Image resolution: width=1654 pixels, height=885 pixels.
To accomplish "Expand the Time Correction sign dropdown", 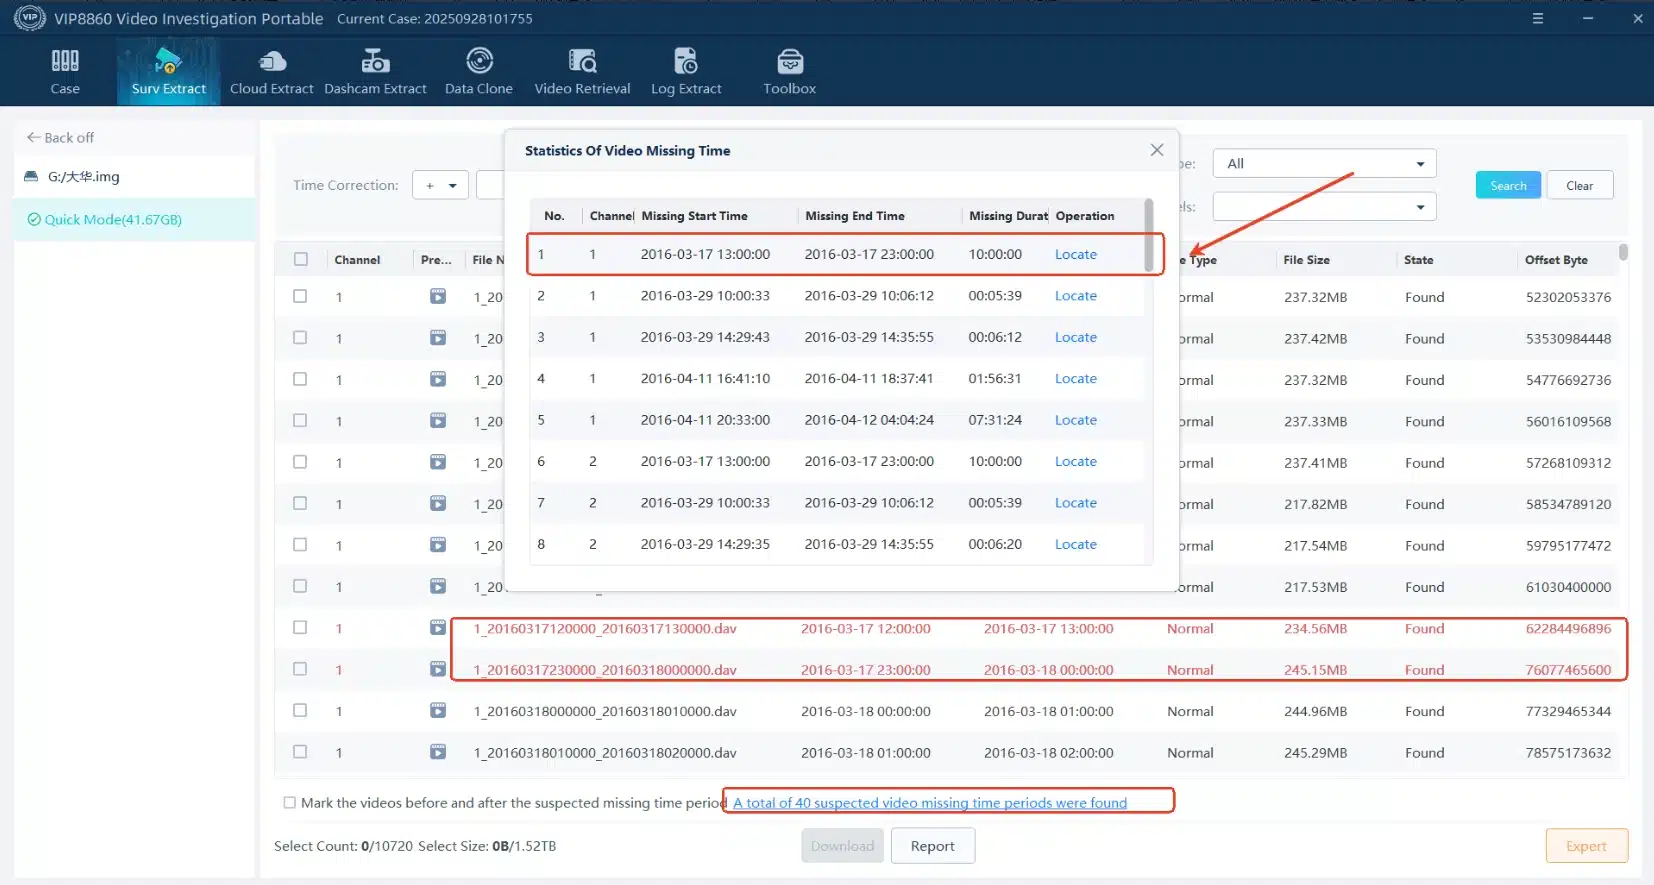I will [x=440, y=185].
